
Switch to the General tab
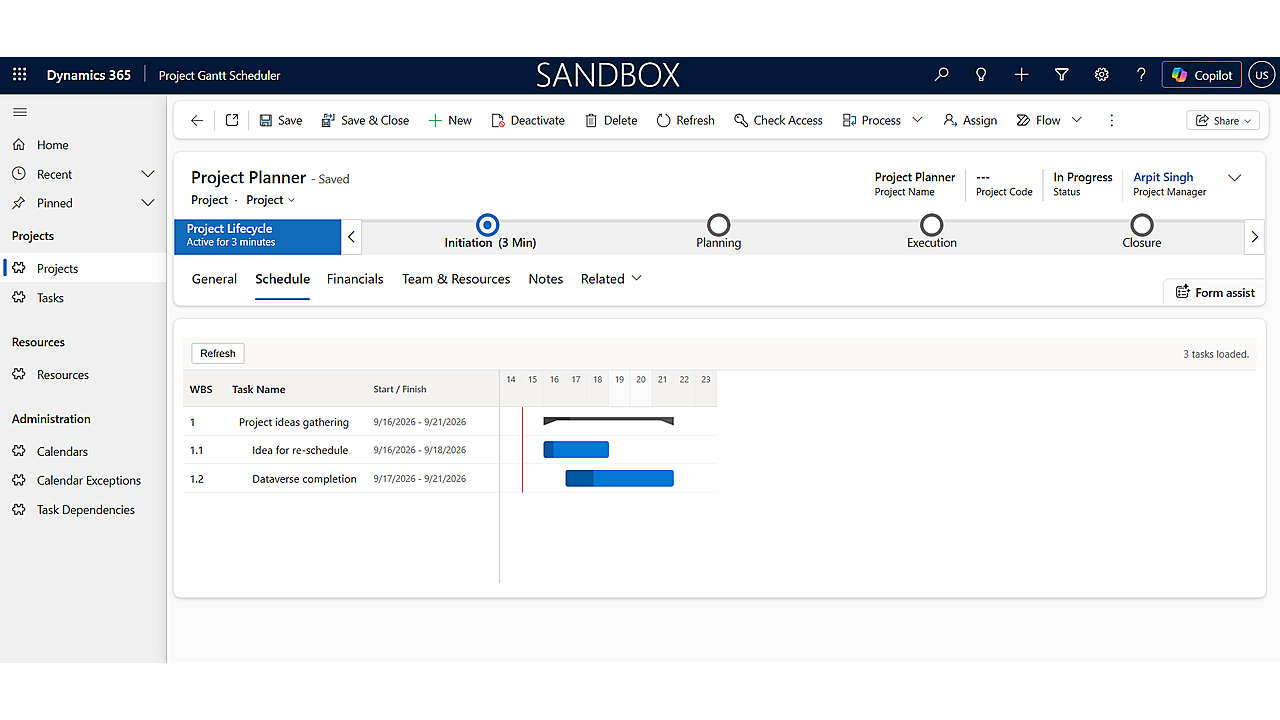coord(214,279)
